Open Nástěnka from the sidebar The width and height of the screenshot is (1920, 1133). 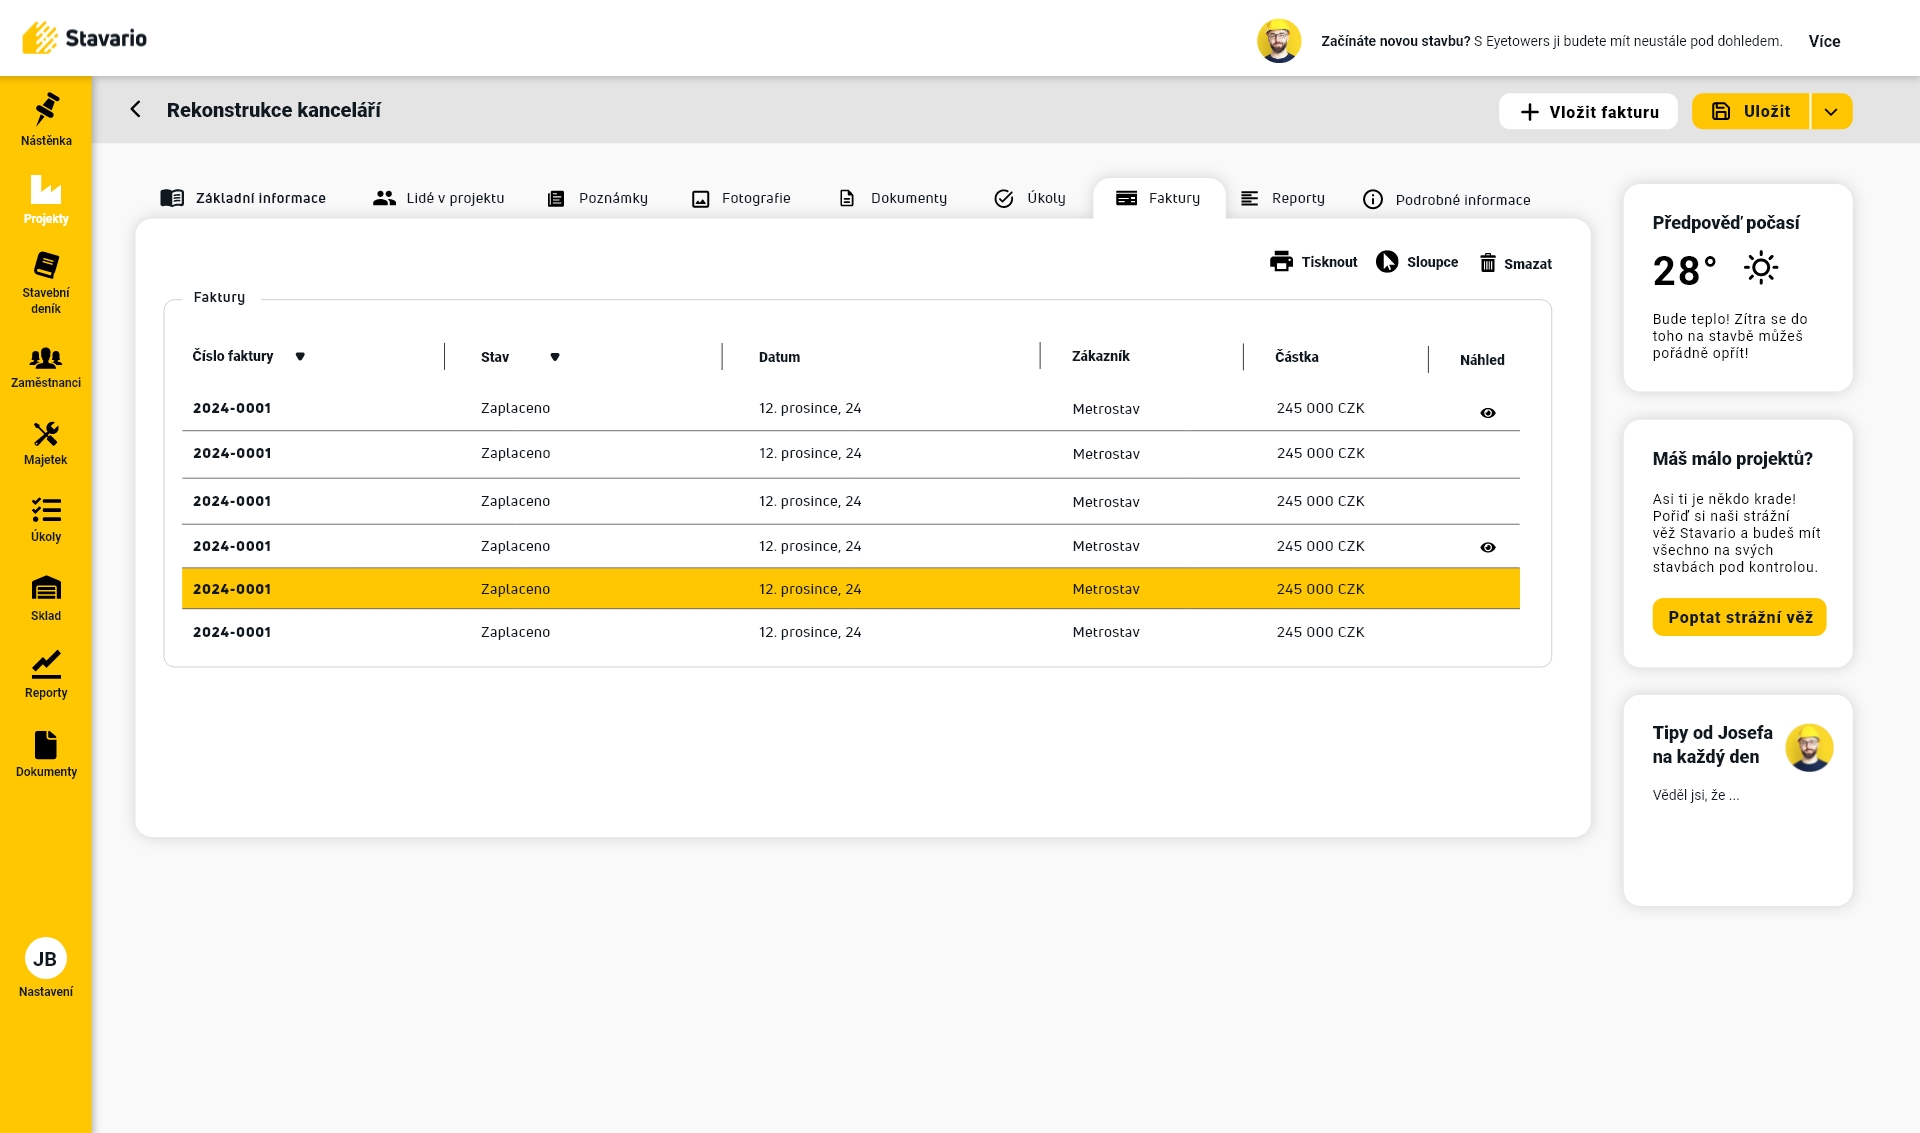[46, 119]
